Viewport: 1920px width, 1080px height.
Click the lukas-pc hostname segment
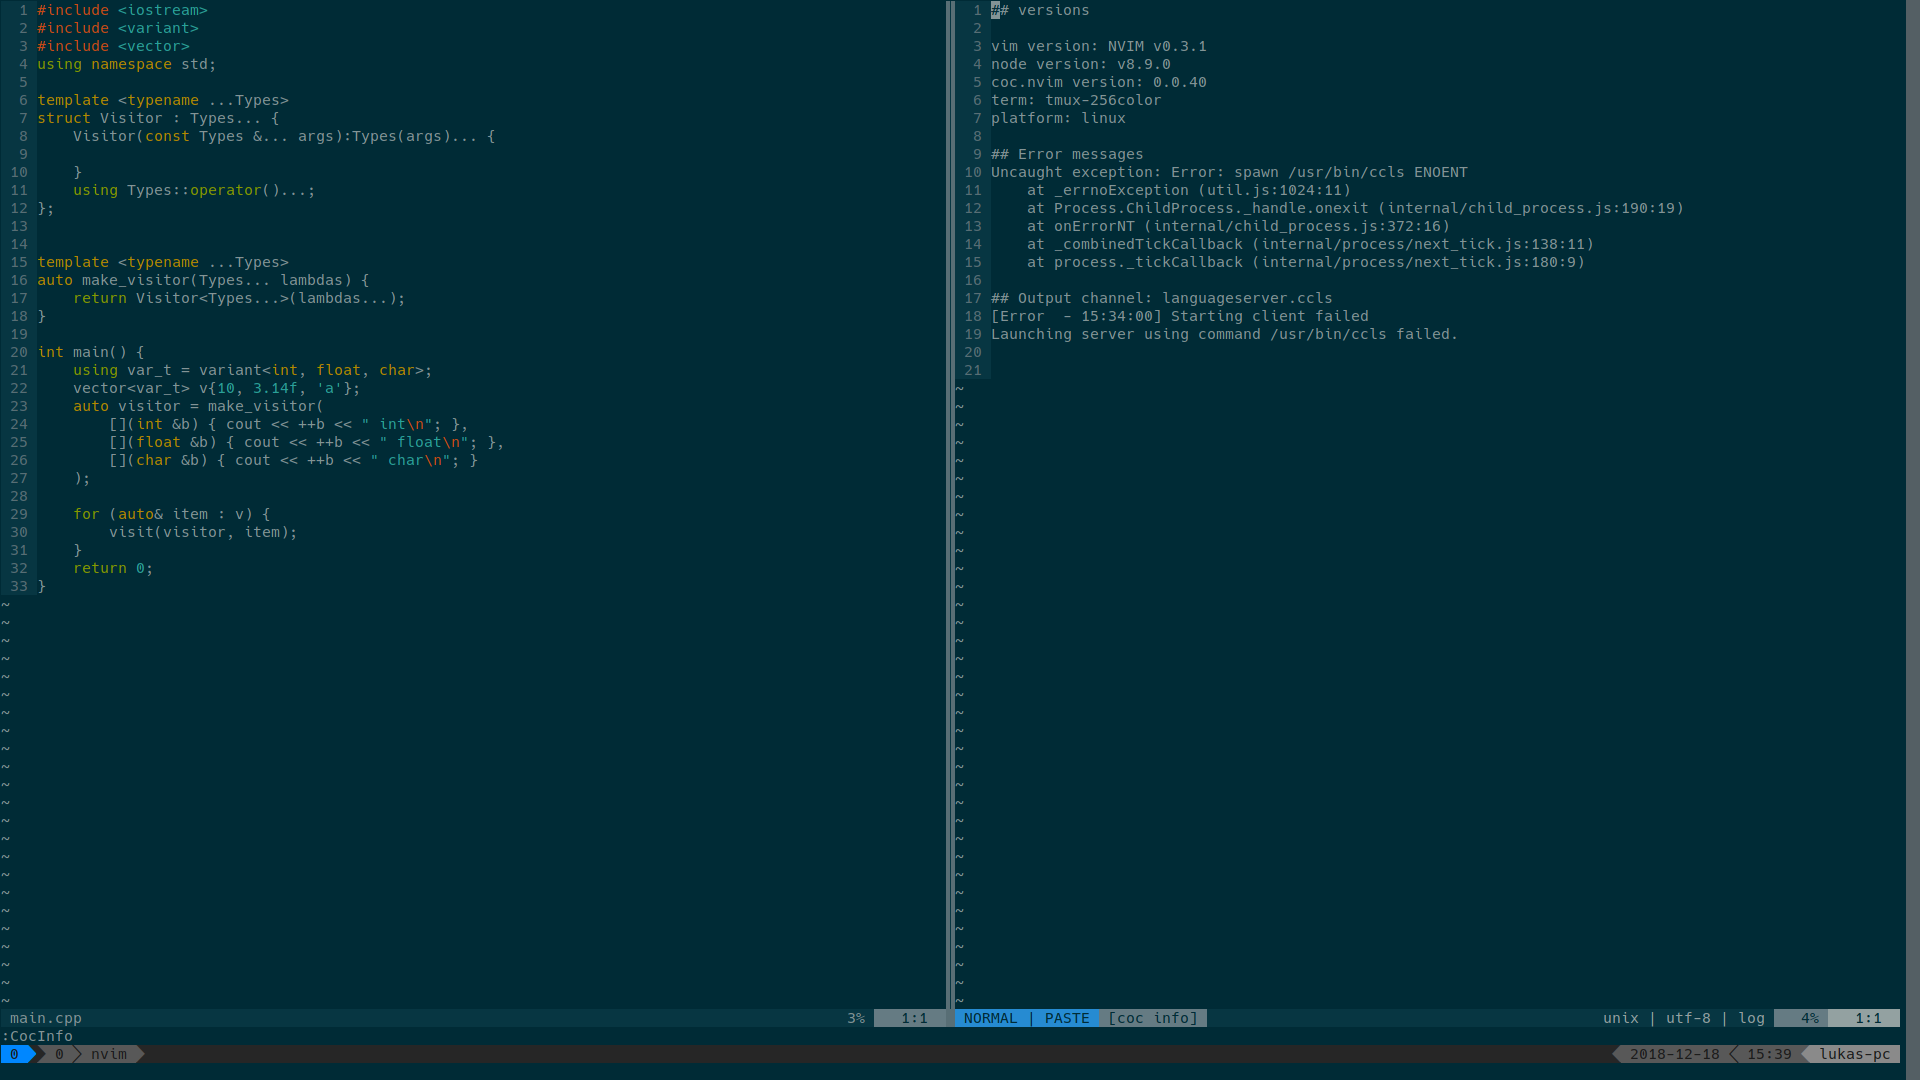(1855, 1054)
